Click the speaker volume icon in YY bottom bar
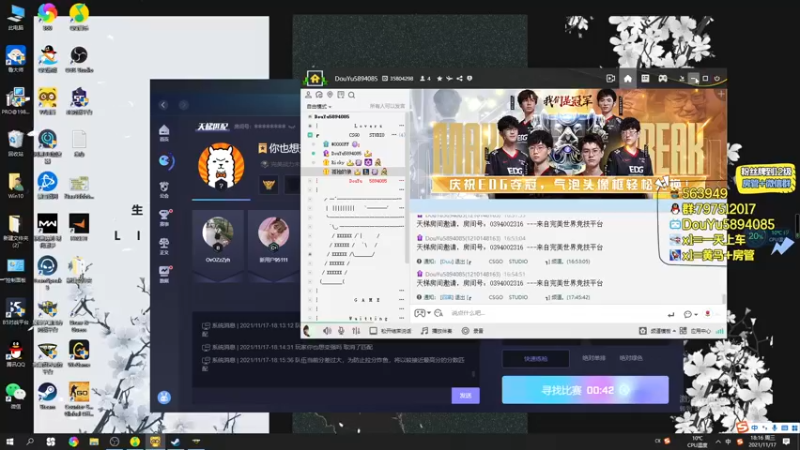The image size is (800, 450). [327, 331]
